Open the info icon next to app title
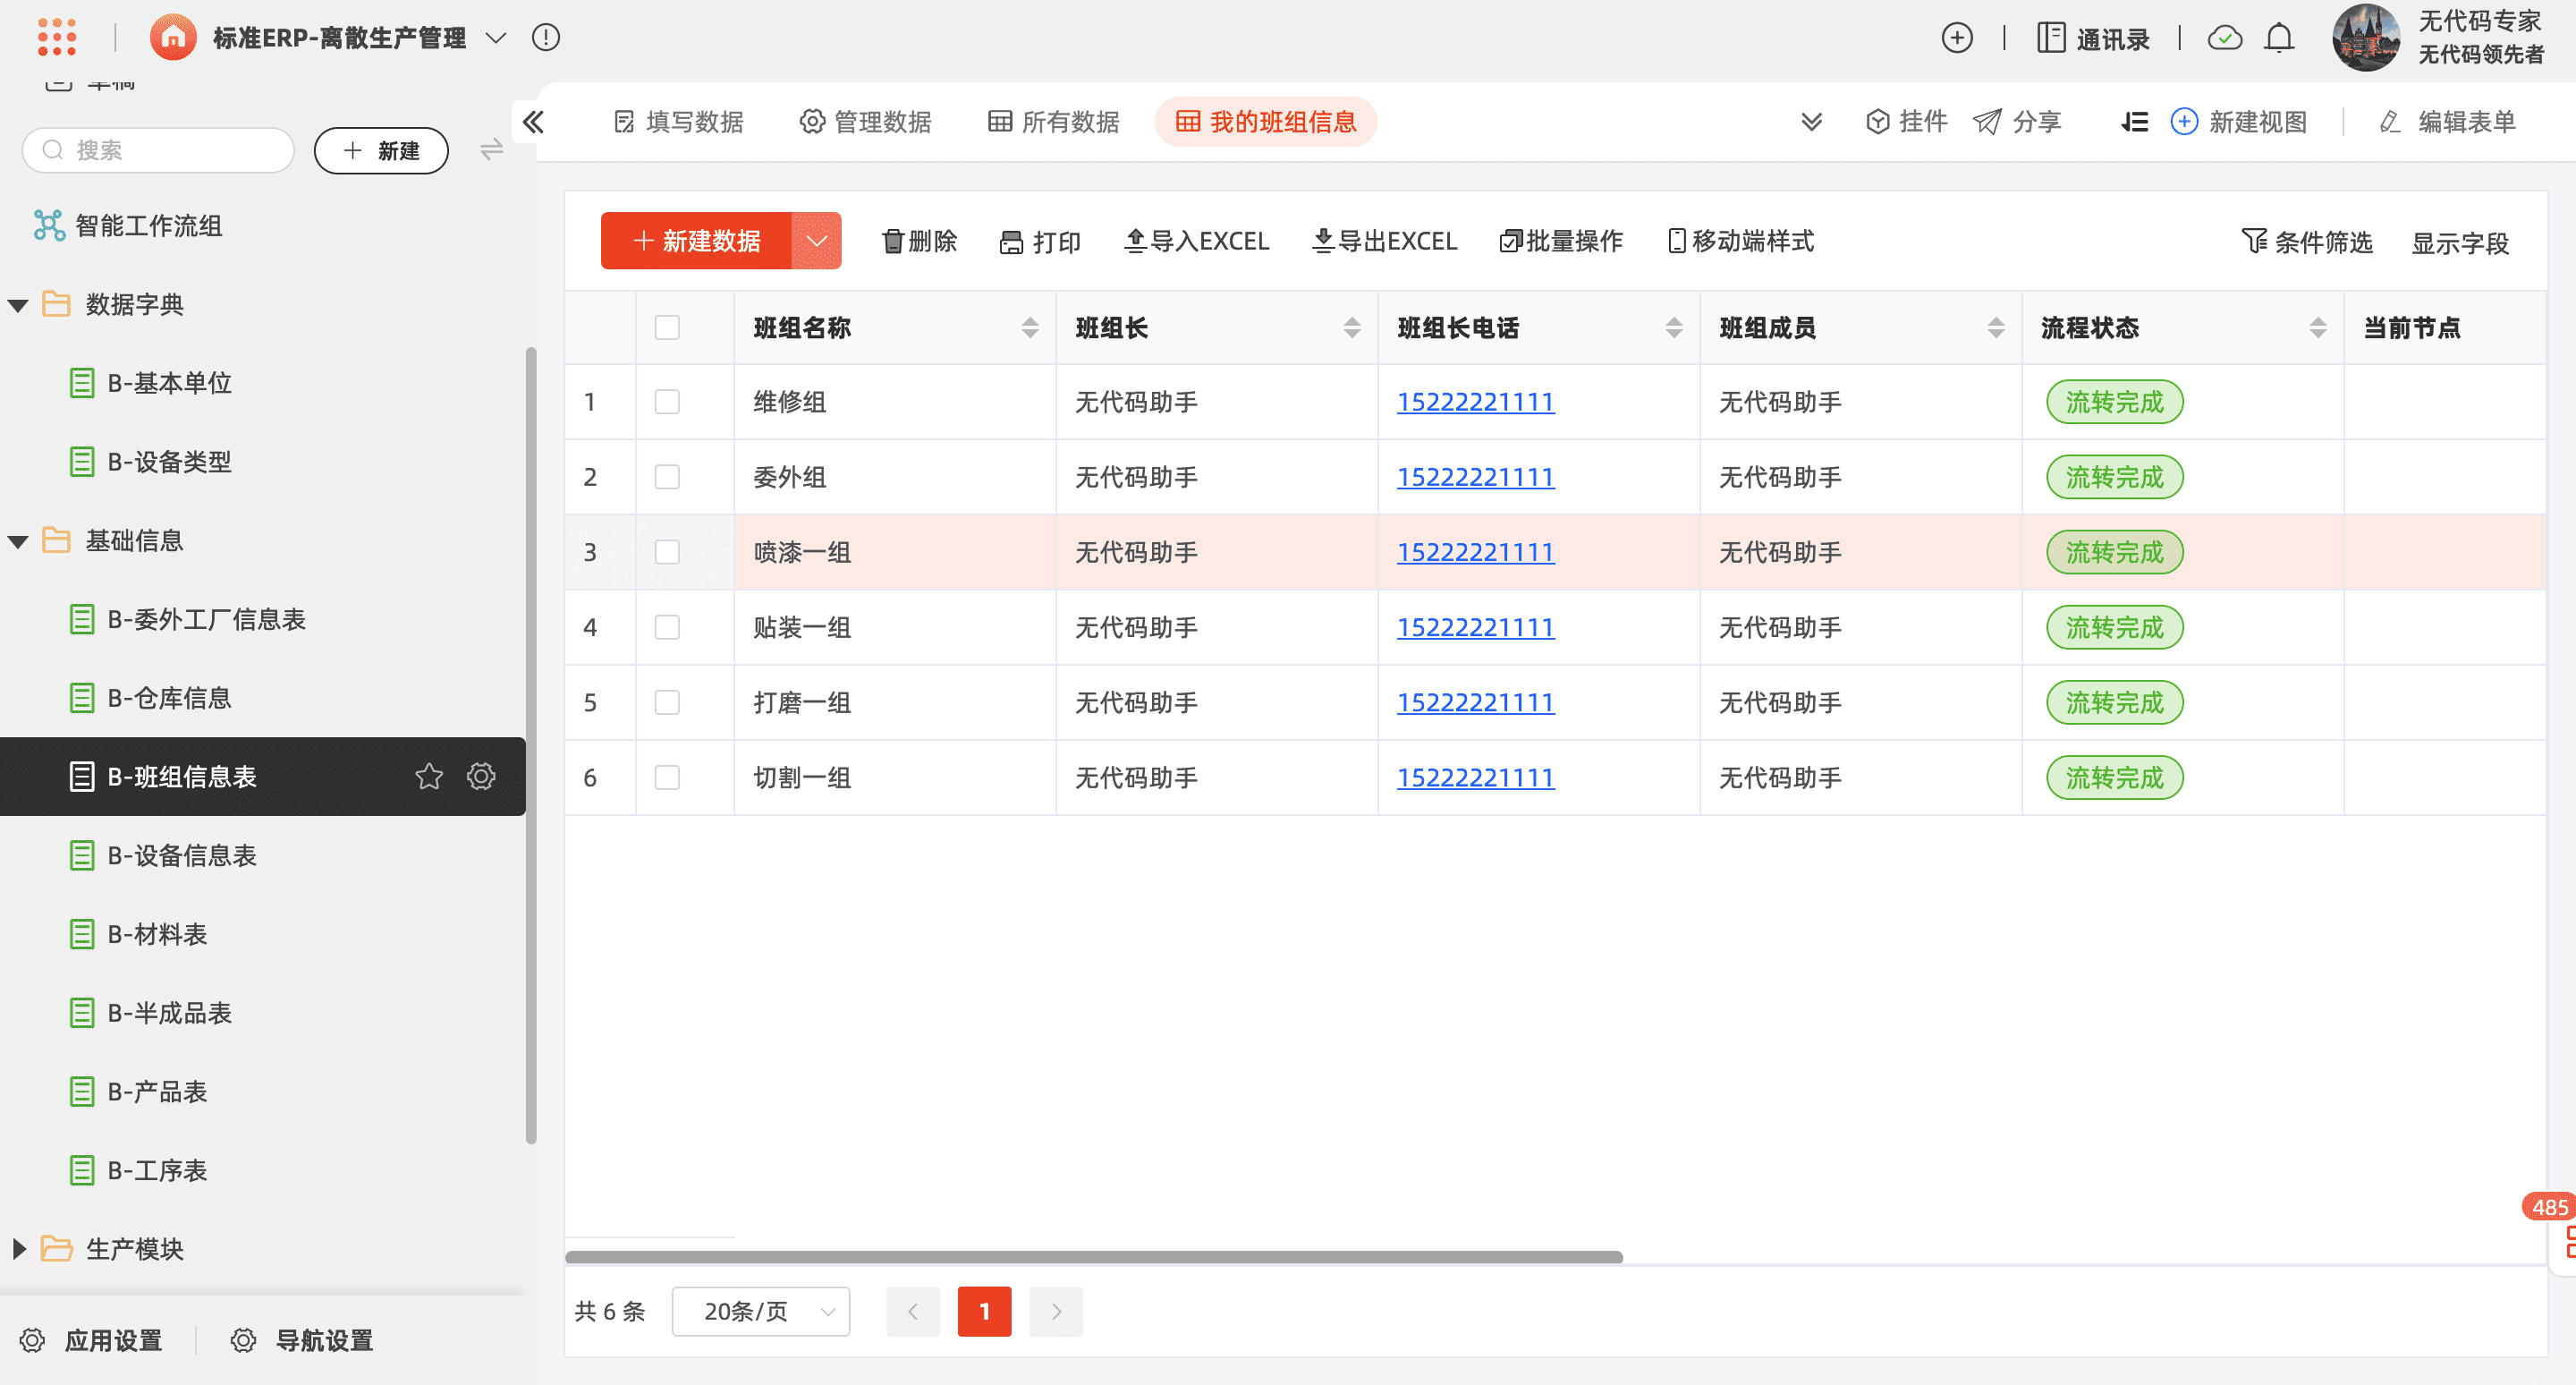The height and width of the screenshot is (1385, 2576). [x=546, y=38]
